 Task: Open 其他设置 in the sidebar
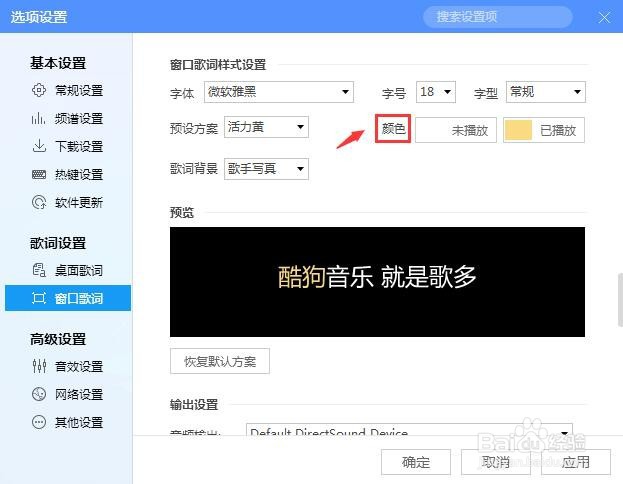click(x=68, y=422)
